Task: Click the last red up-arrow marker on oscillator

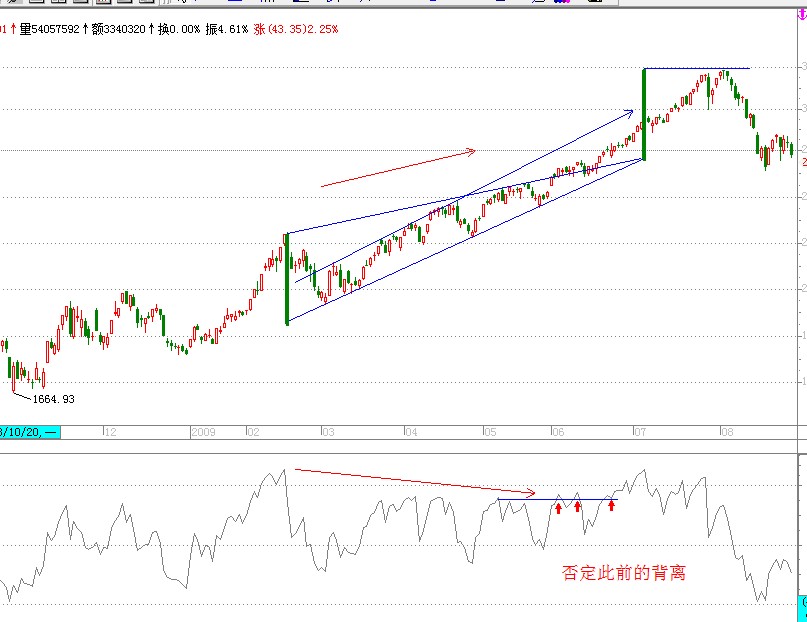Action: click(x=611, y=506)
